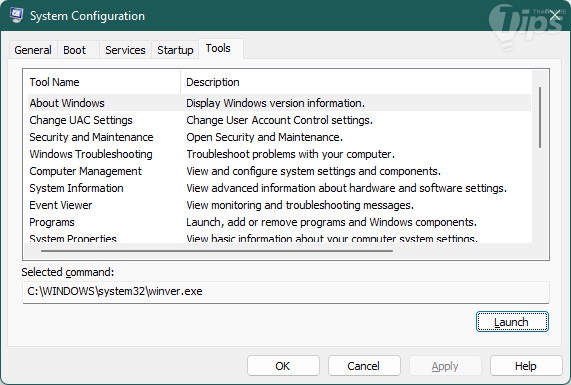This screenshot has width=571, height=385.
Task: Click the horizontal scrollbar under tool list
Action: click(217, 251)
